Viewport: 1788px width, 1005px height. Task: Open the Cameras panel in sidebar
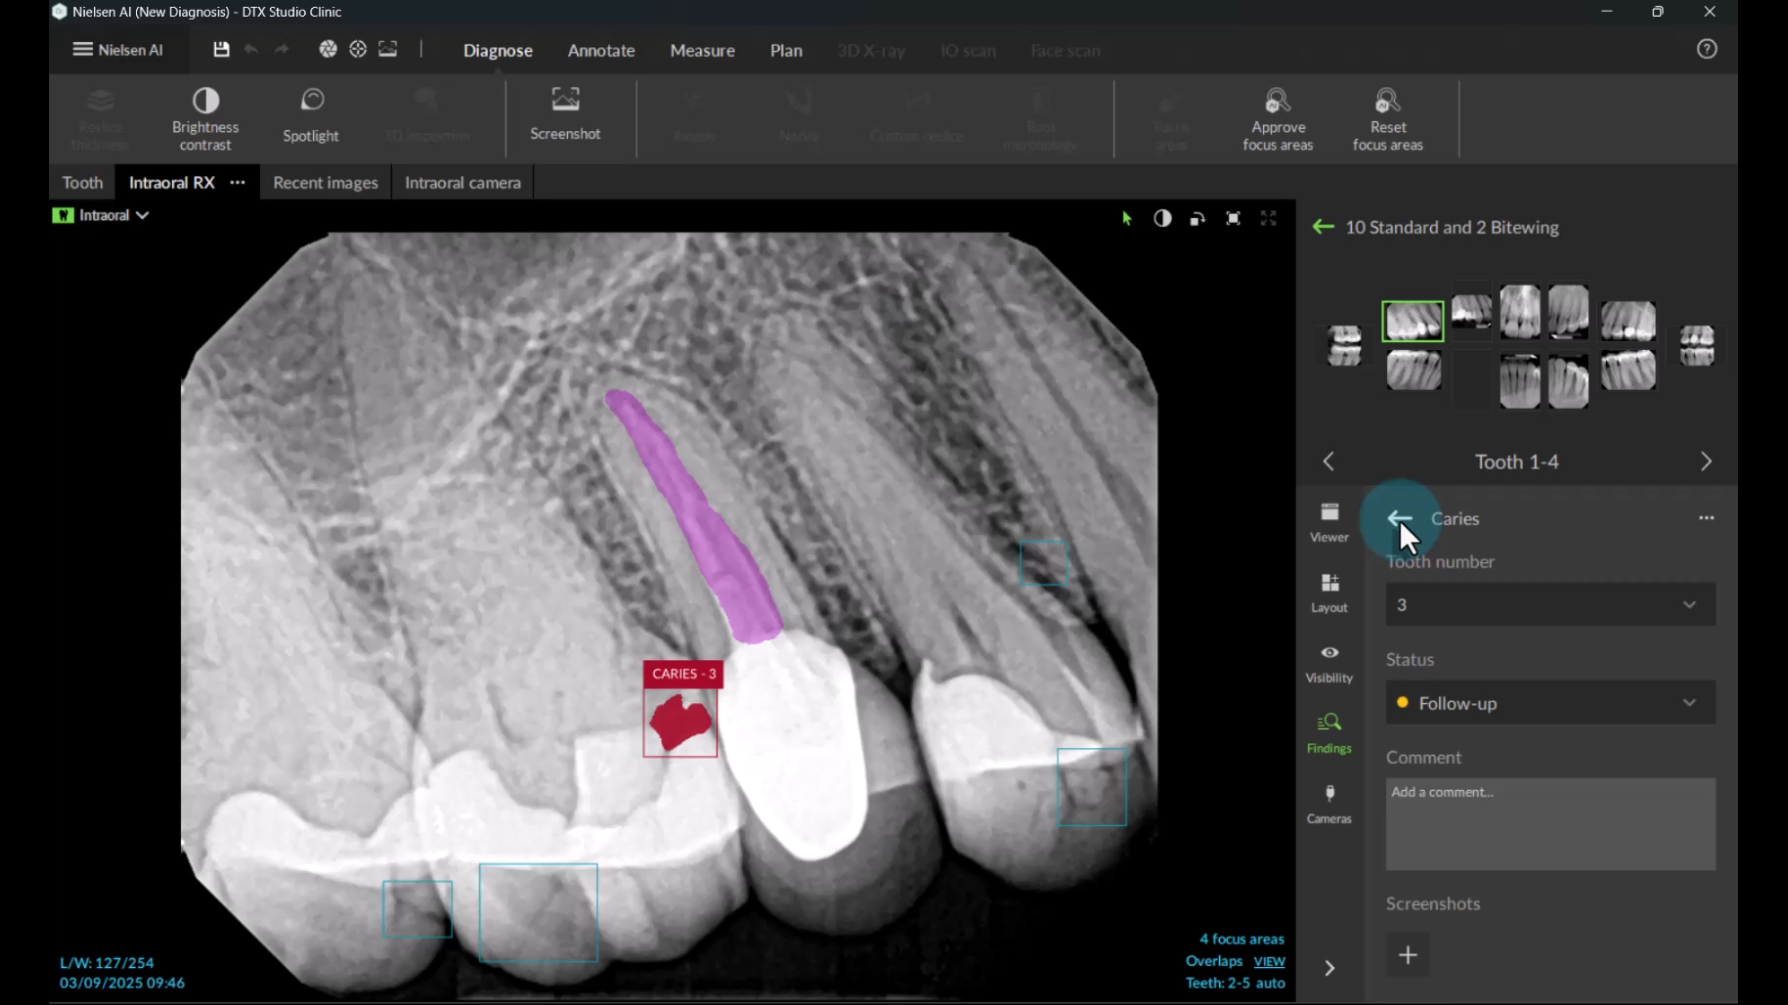(1329, 803)
